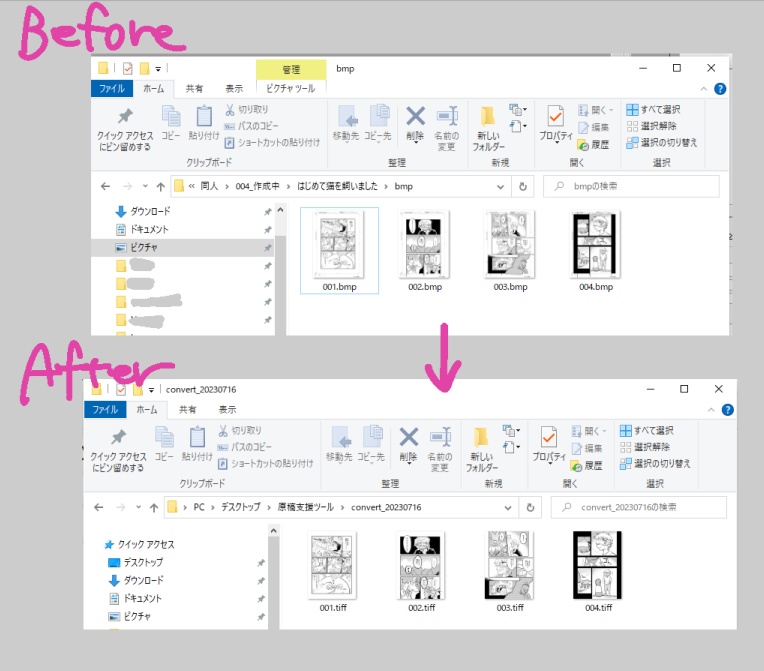This screenshot has width=764, height=671.
Task: Click convert_20230716の検索 search field
Action: (638, 507)
